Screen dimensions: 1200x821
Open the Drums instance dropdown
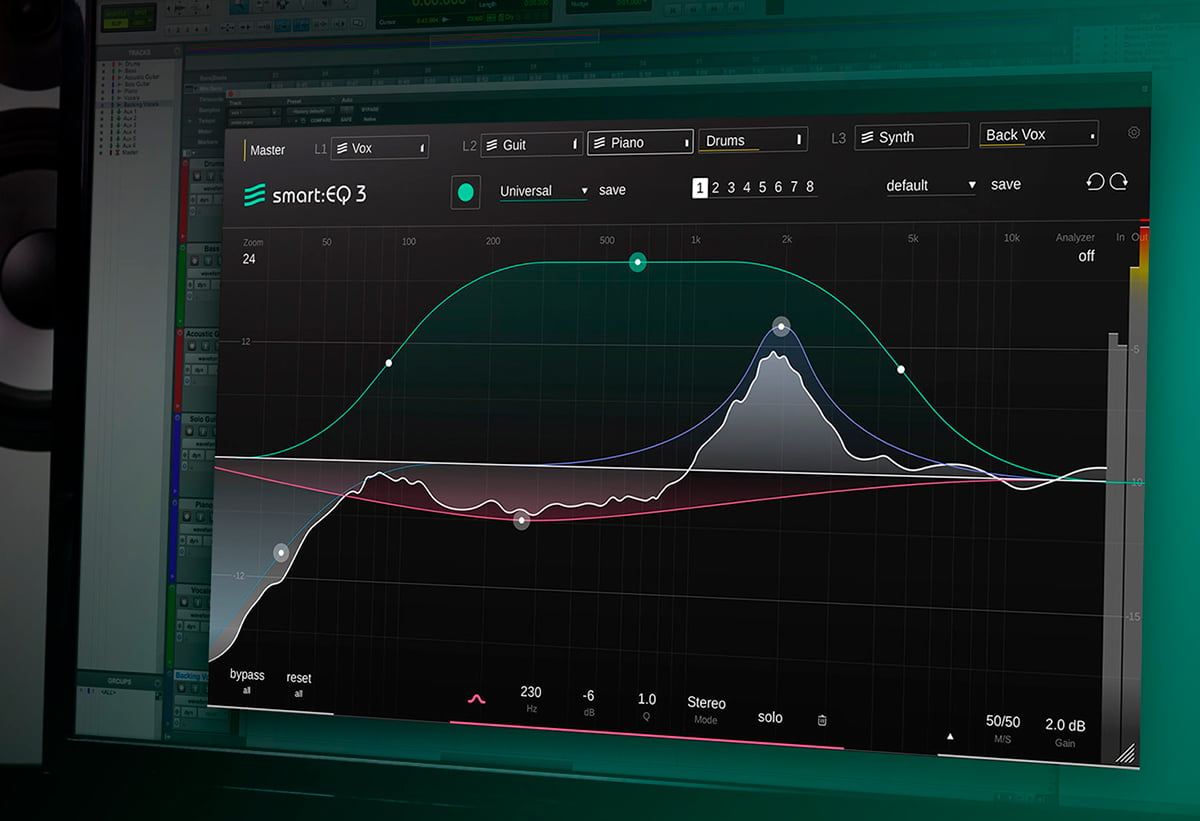[x=753, y=141]
